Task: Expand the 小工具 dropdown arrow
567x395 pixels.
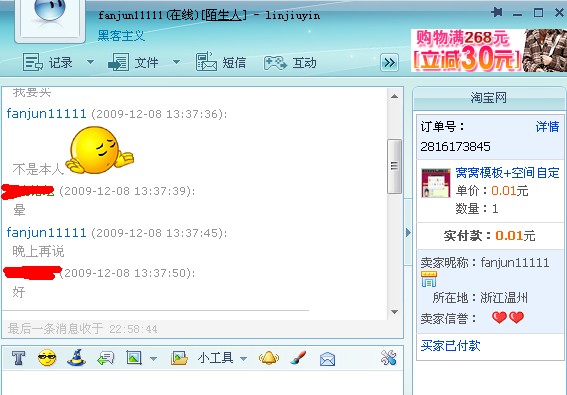Action: tap(243, 358)
